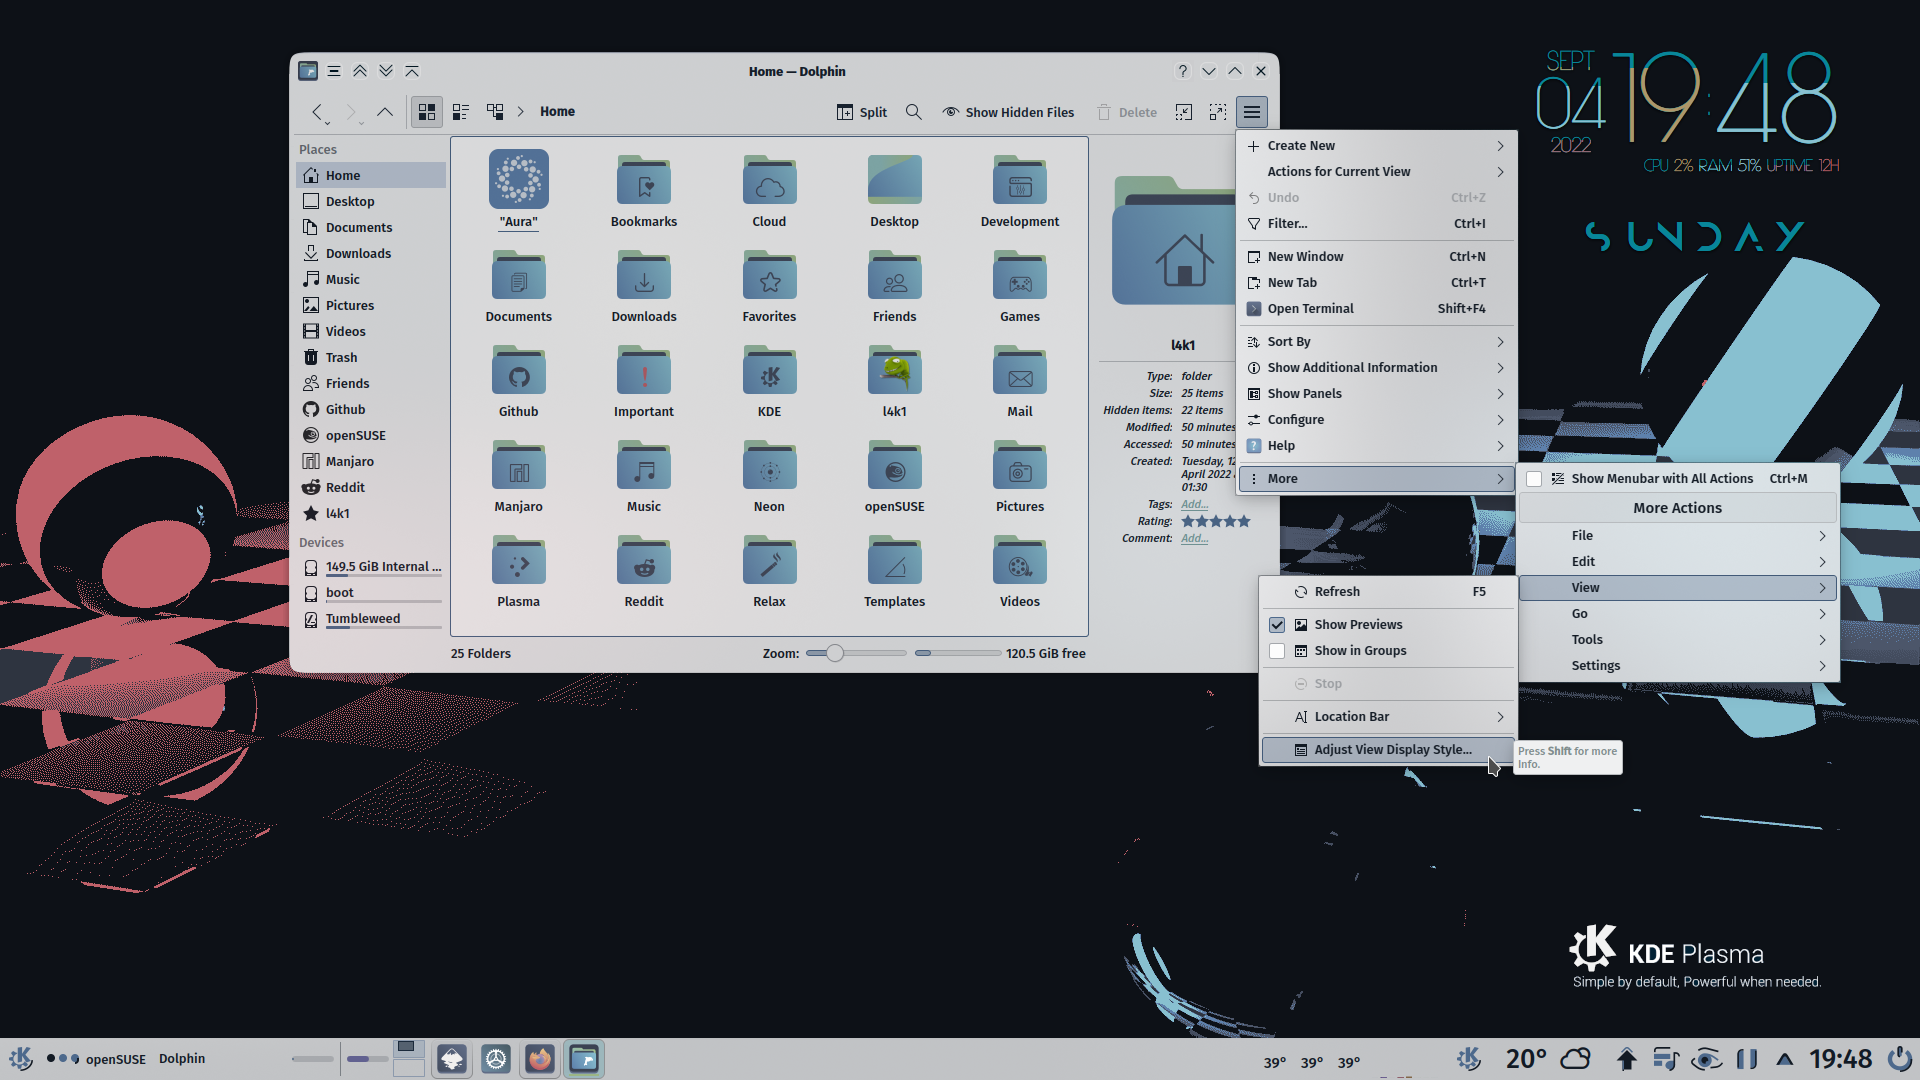Viewport: 1920px width, 1080px height.
Task: Expand Help submenu
Action: pyautogui.click(x=1376, y=446)
